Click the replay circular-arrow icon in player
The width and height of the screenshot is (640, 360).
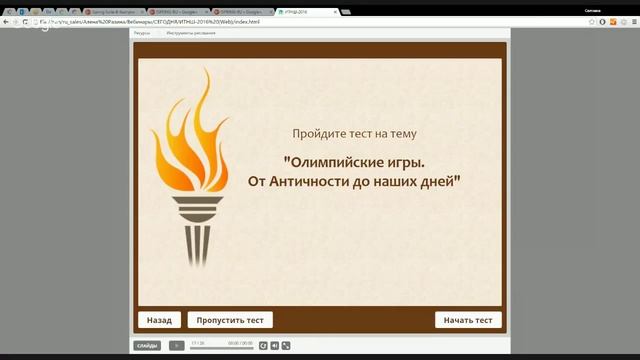[x=263, y=346]
